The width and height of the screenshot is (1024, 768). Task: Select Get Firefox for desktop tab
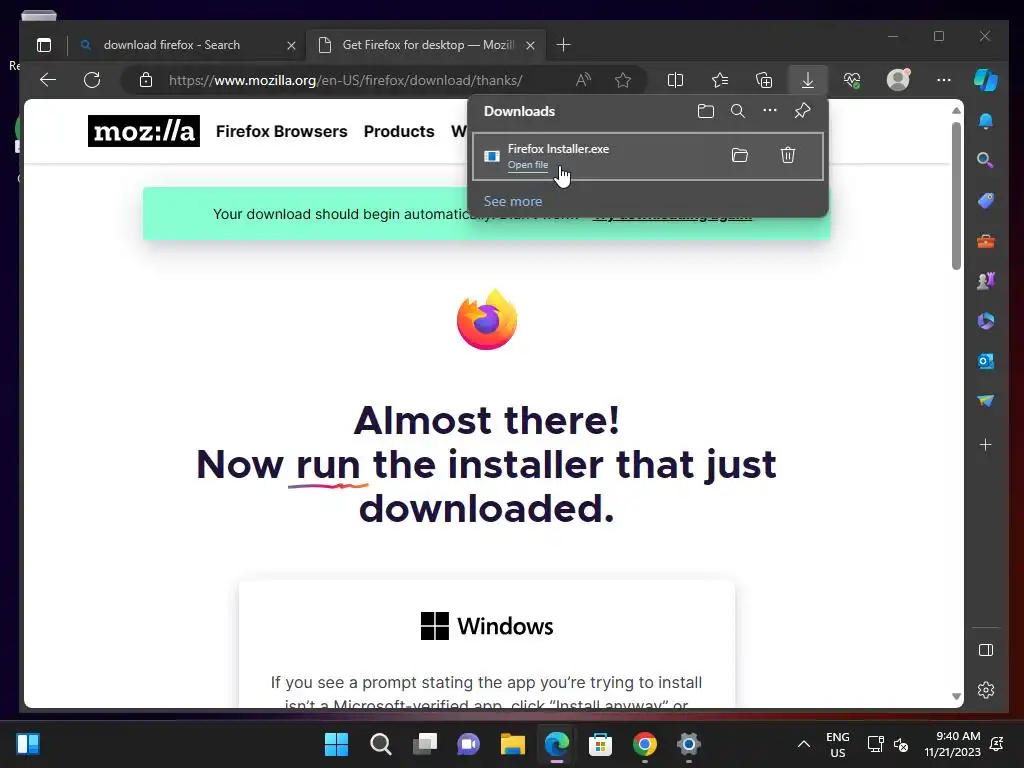[428, 45]
